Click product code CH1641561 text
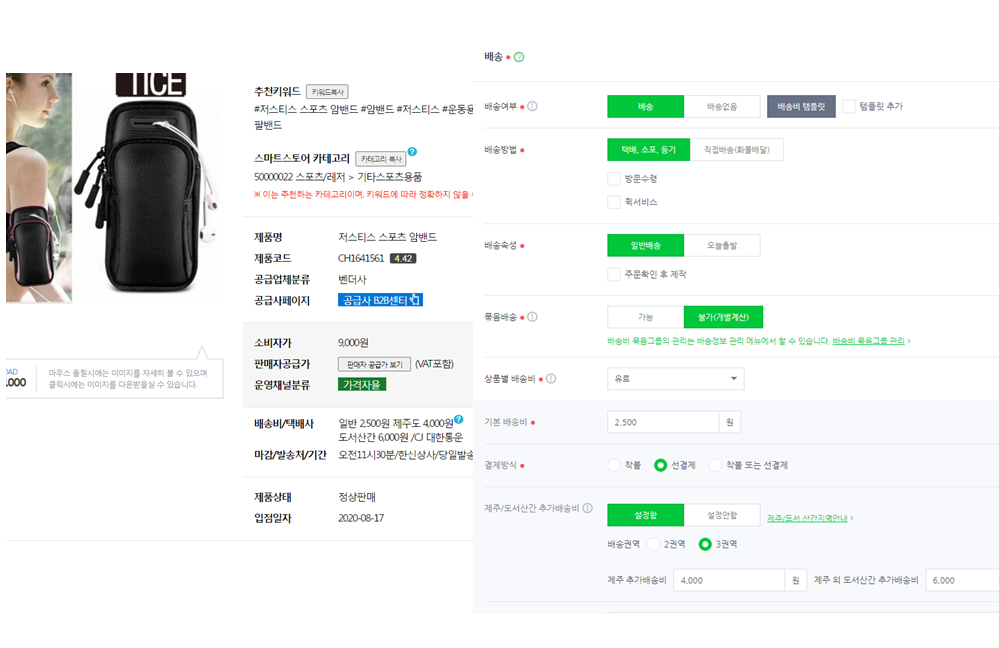 361,258
